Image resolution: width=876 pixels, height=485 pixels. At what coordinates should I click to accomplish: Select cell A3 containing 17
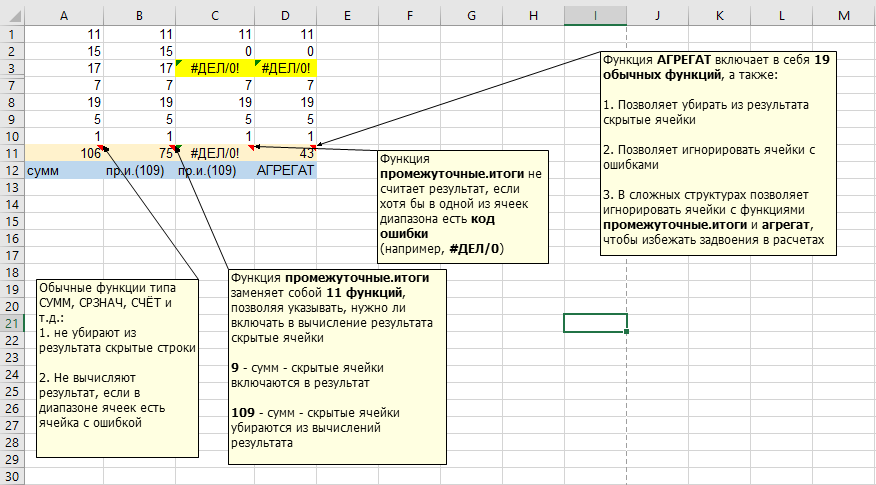pyautogui.click(x=64, y=68)
